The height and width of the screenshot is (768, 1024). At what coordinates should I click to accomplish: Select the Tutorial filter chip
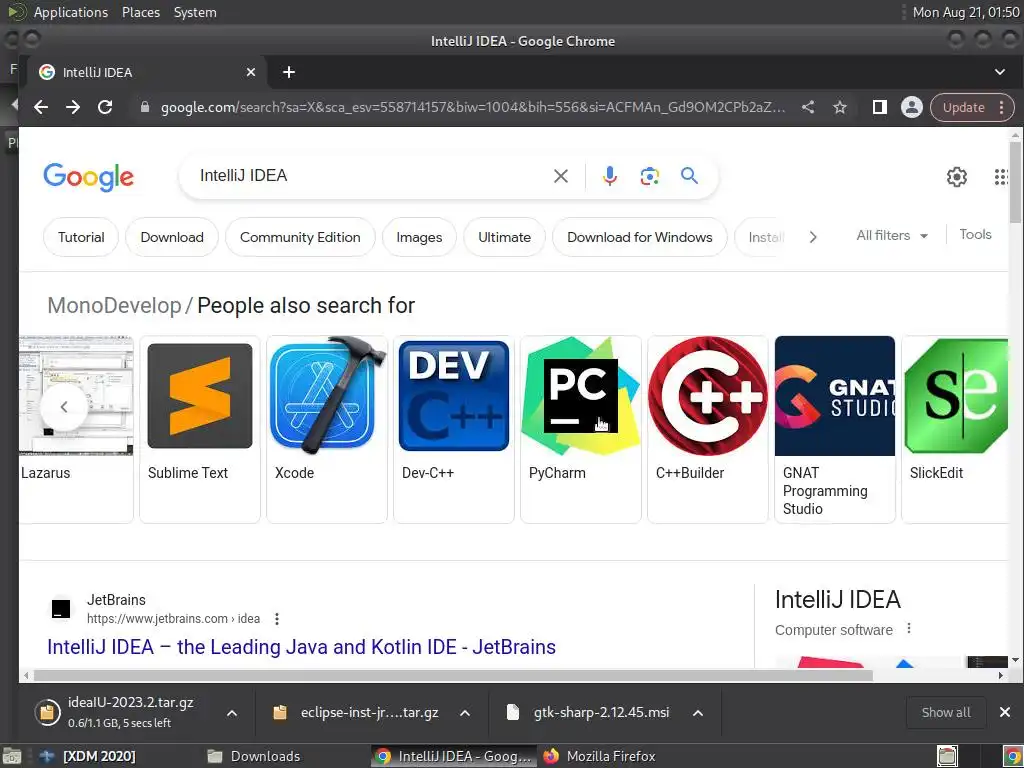81,237
